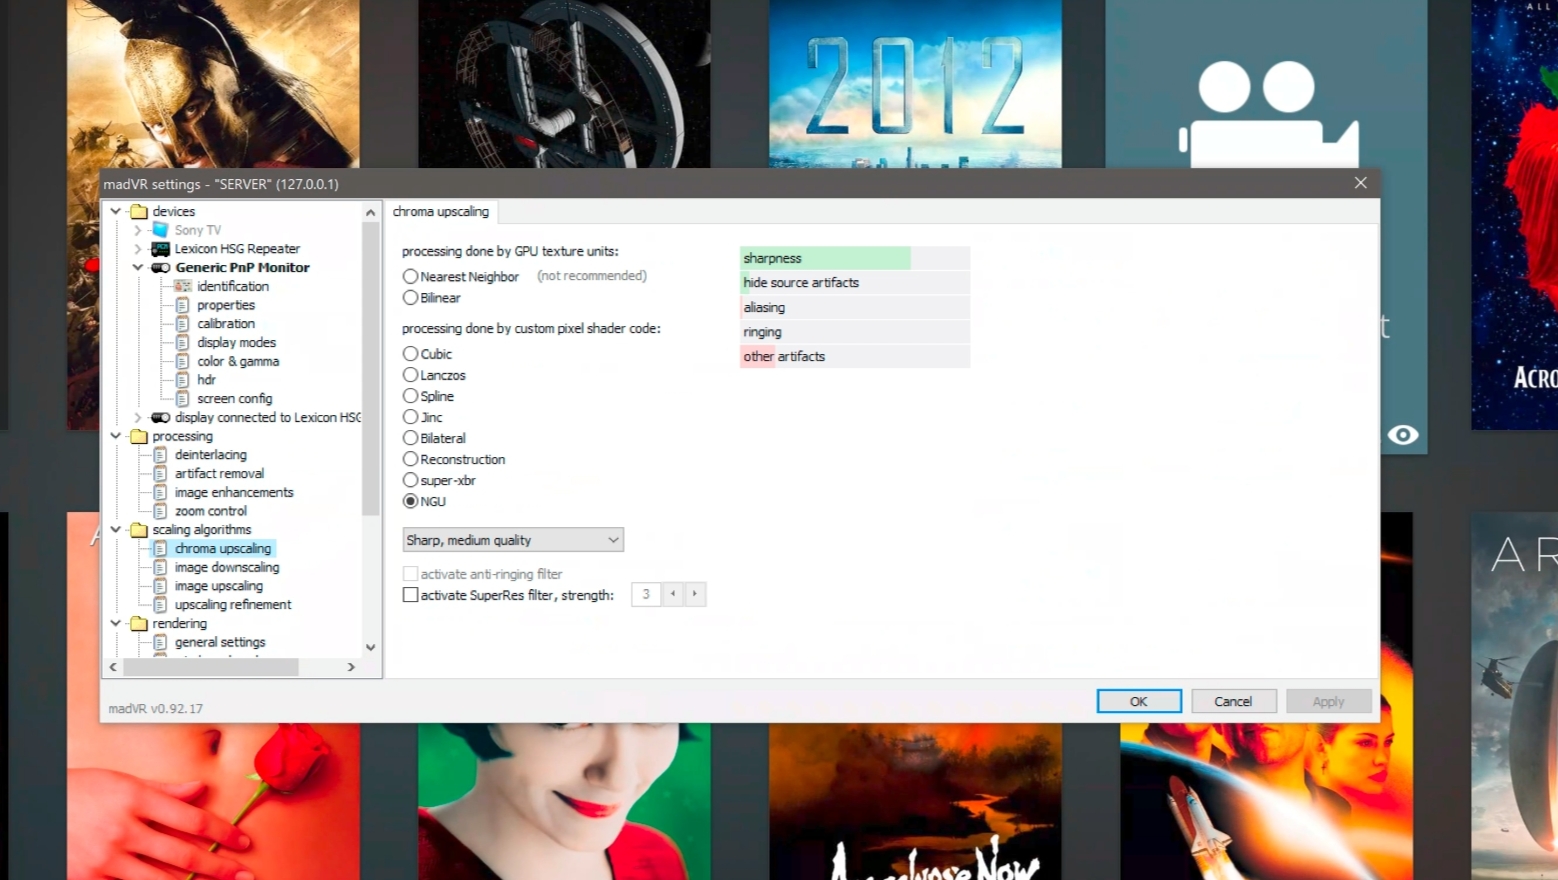Click the tree horizontal scroll left arrow
The width and height of the screenshot is (1558, 880).
[113, 667]
